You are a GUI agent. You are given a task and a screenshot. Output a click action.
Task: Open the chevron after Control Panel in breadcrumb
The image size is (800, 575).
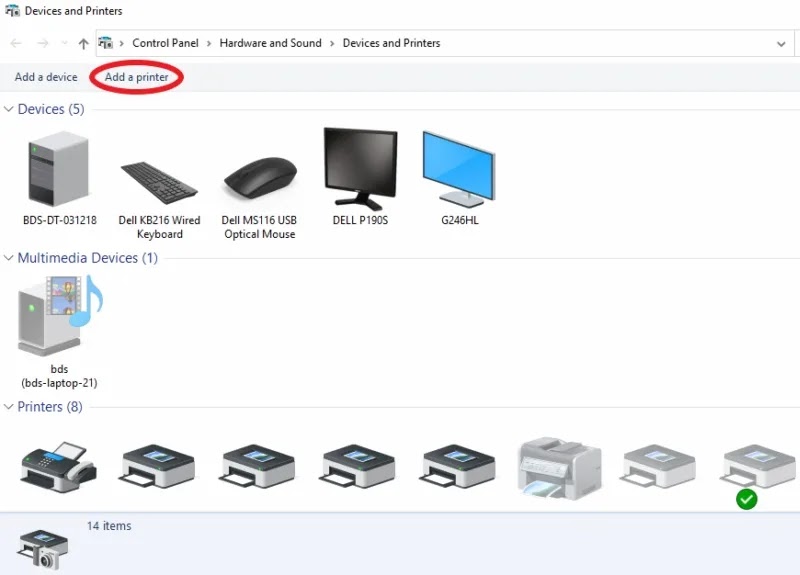209,43
